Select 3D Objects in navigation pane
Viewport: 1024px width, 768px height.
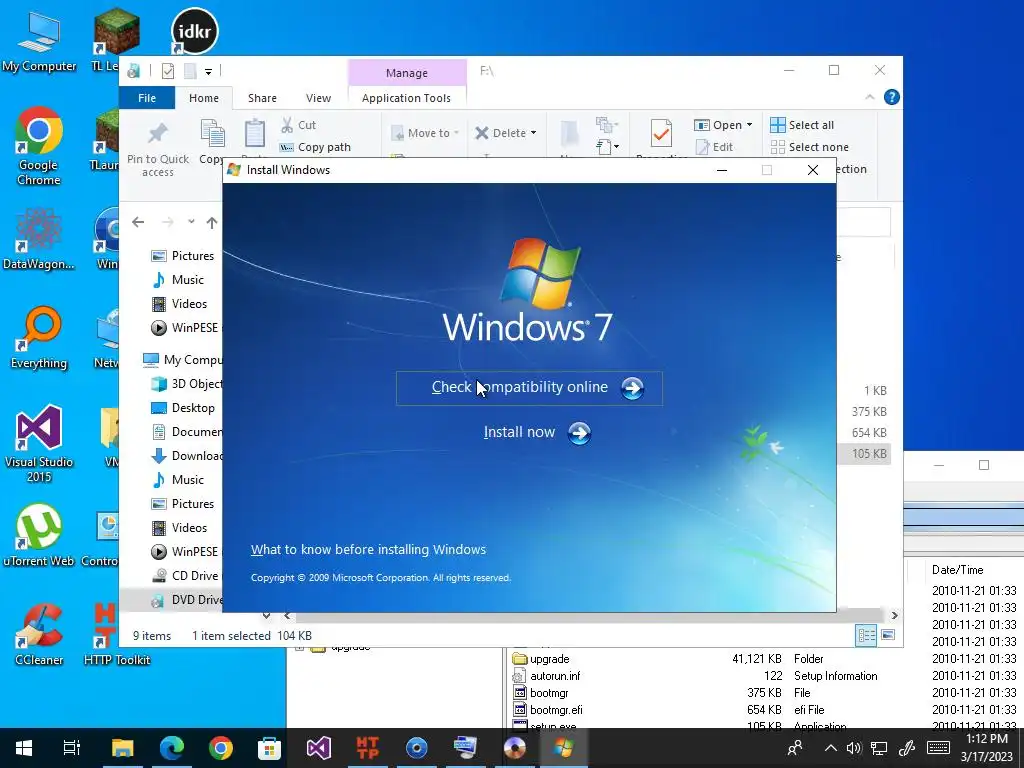click(185, 384)
